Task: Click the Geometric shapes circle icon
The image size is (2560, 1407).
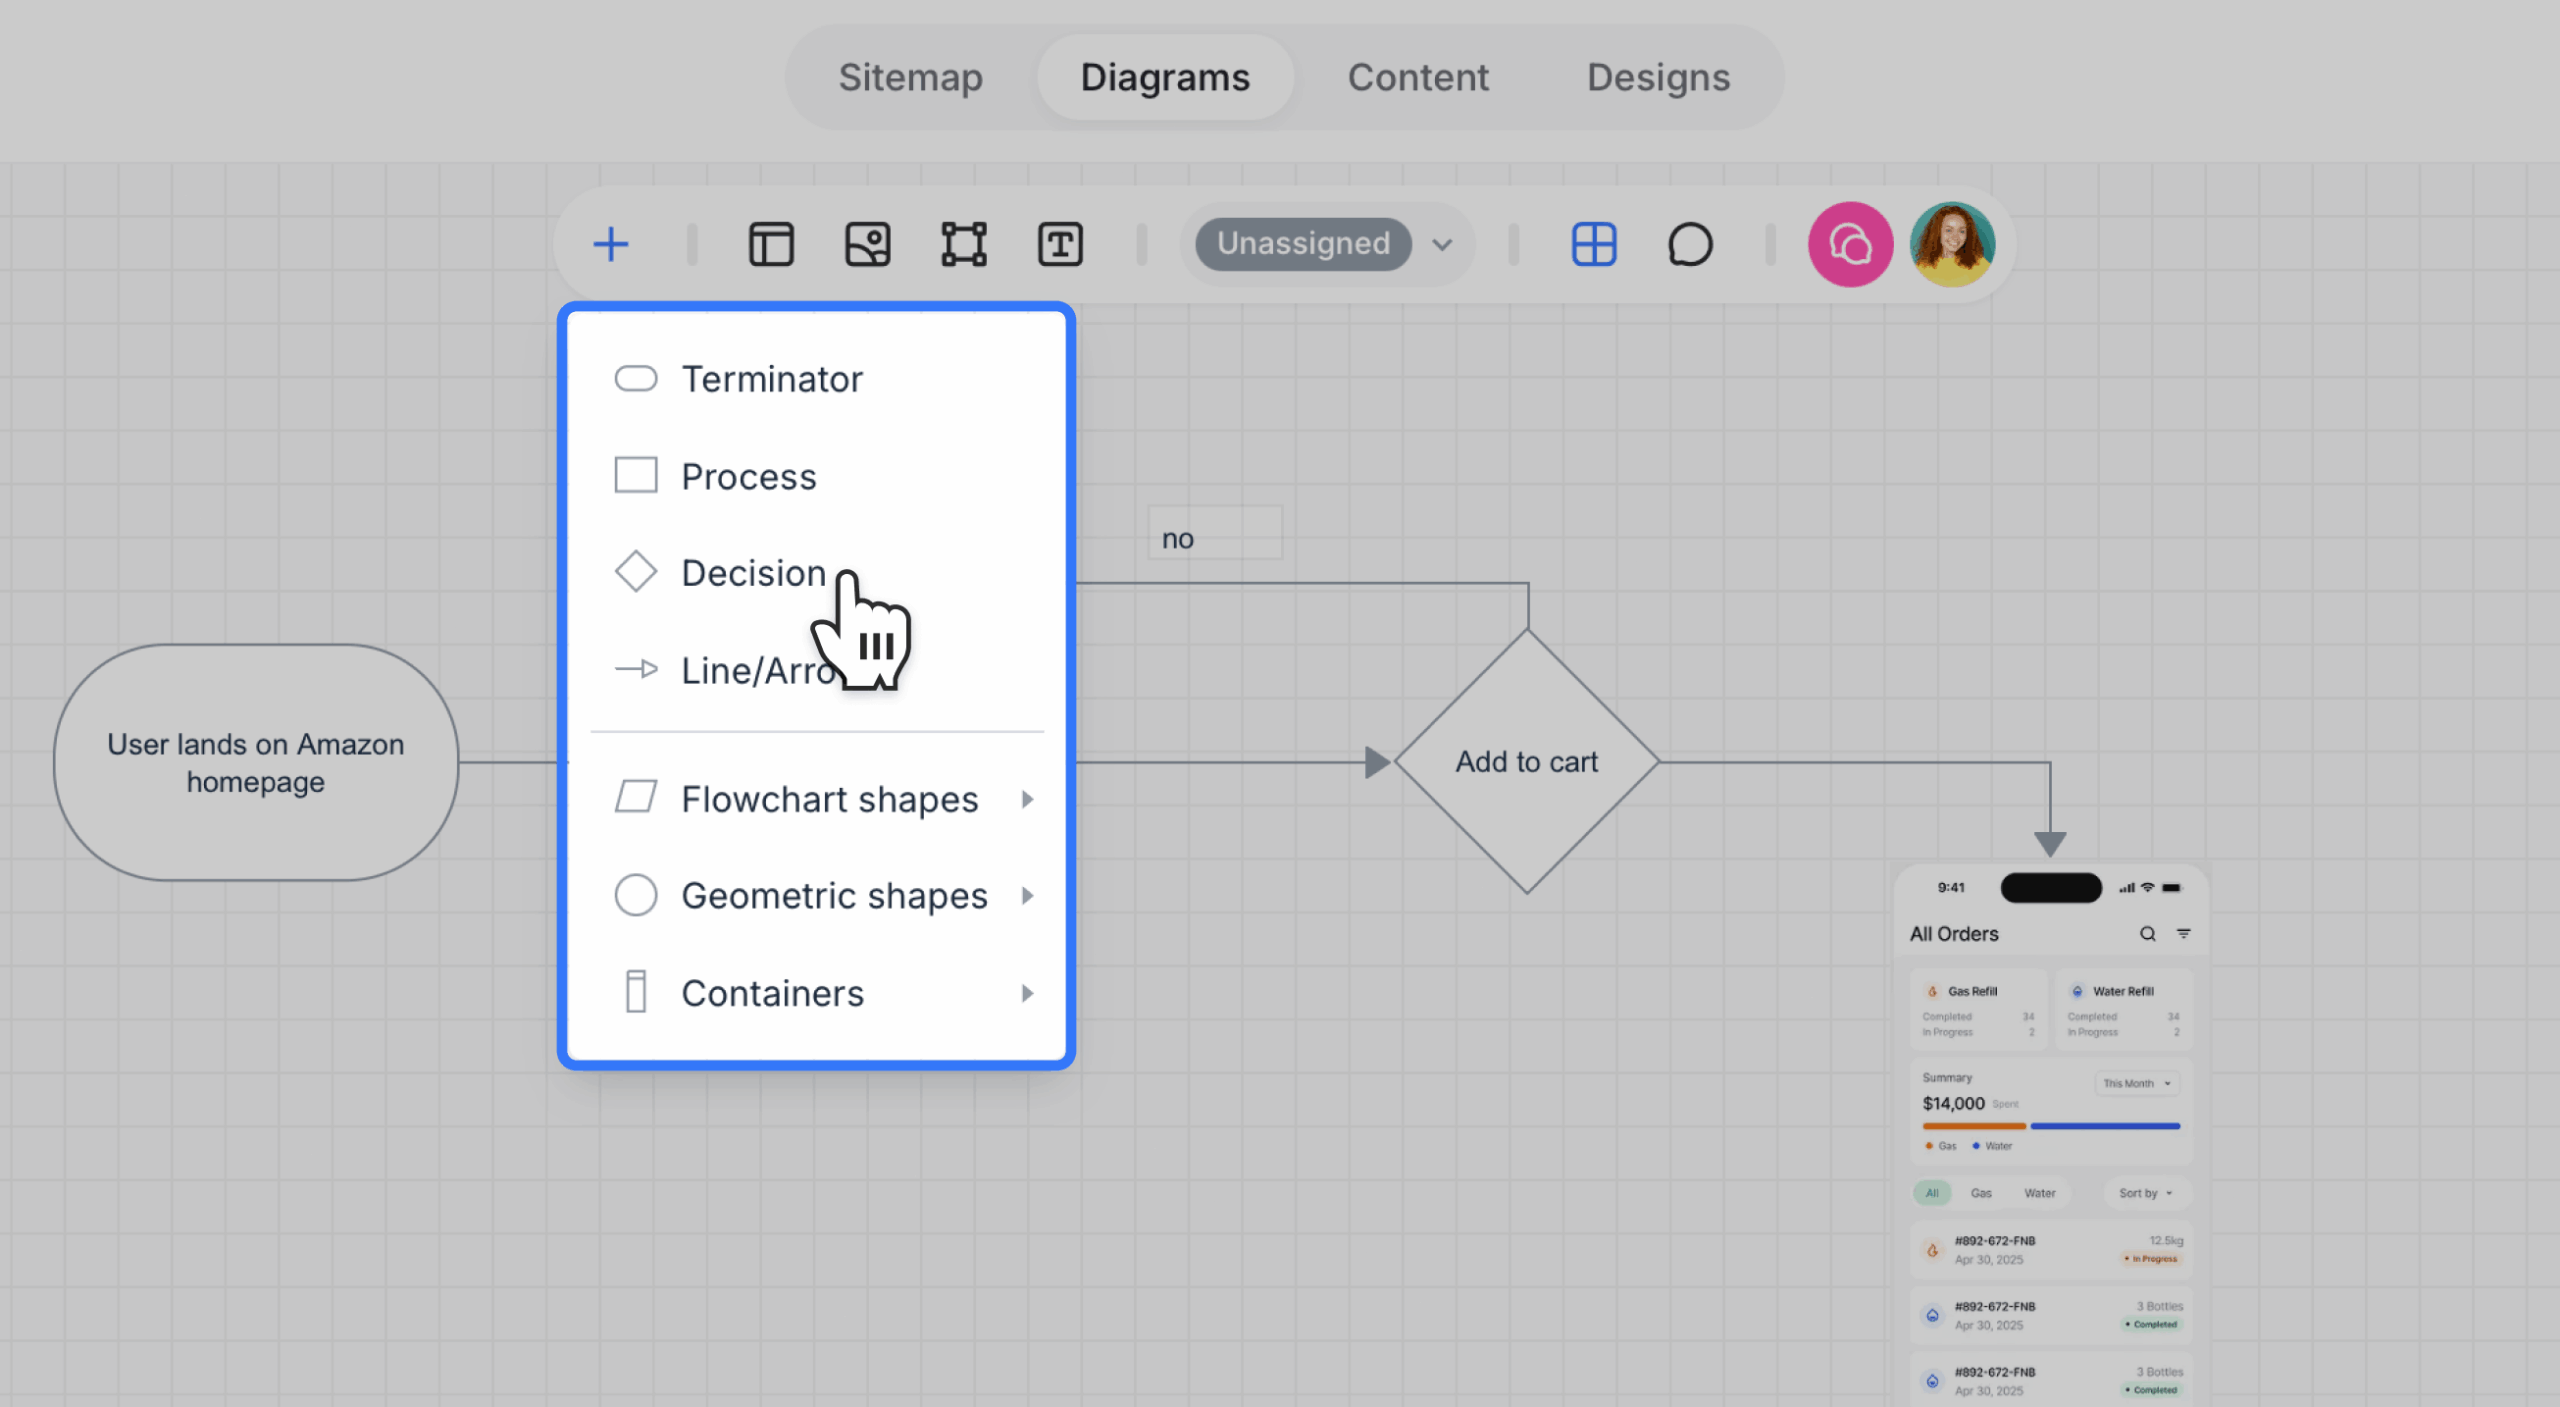Action: [x=635, y=895]
